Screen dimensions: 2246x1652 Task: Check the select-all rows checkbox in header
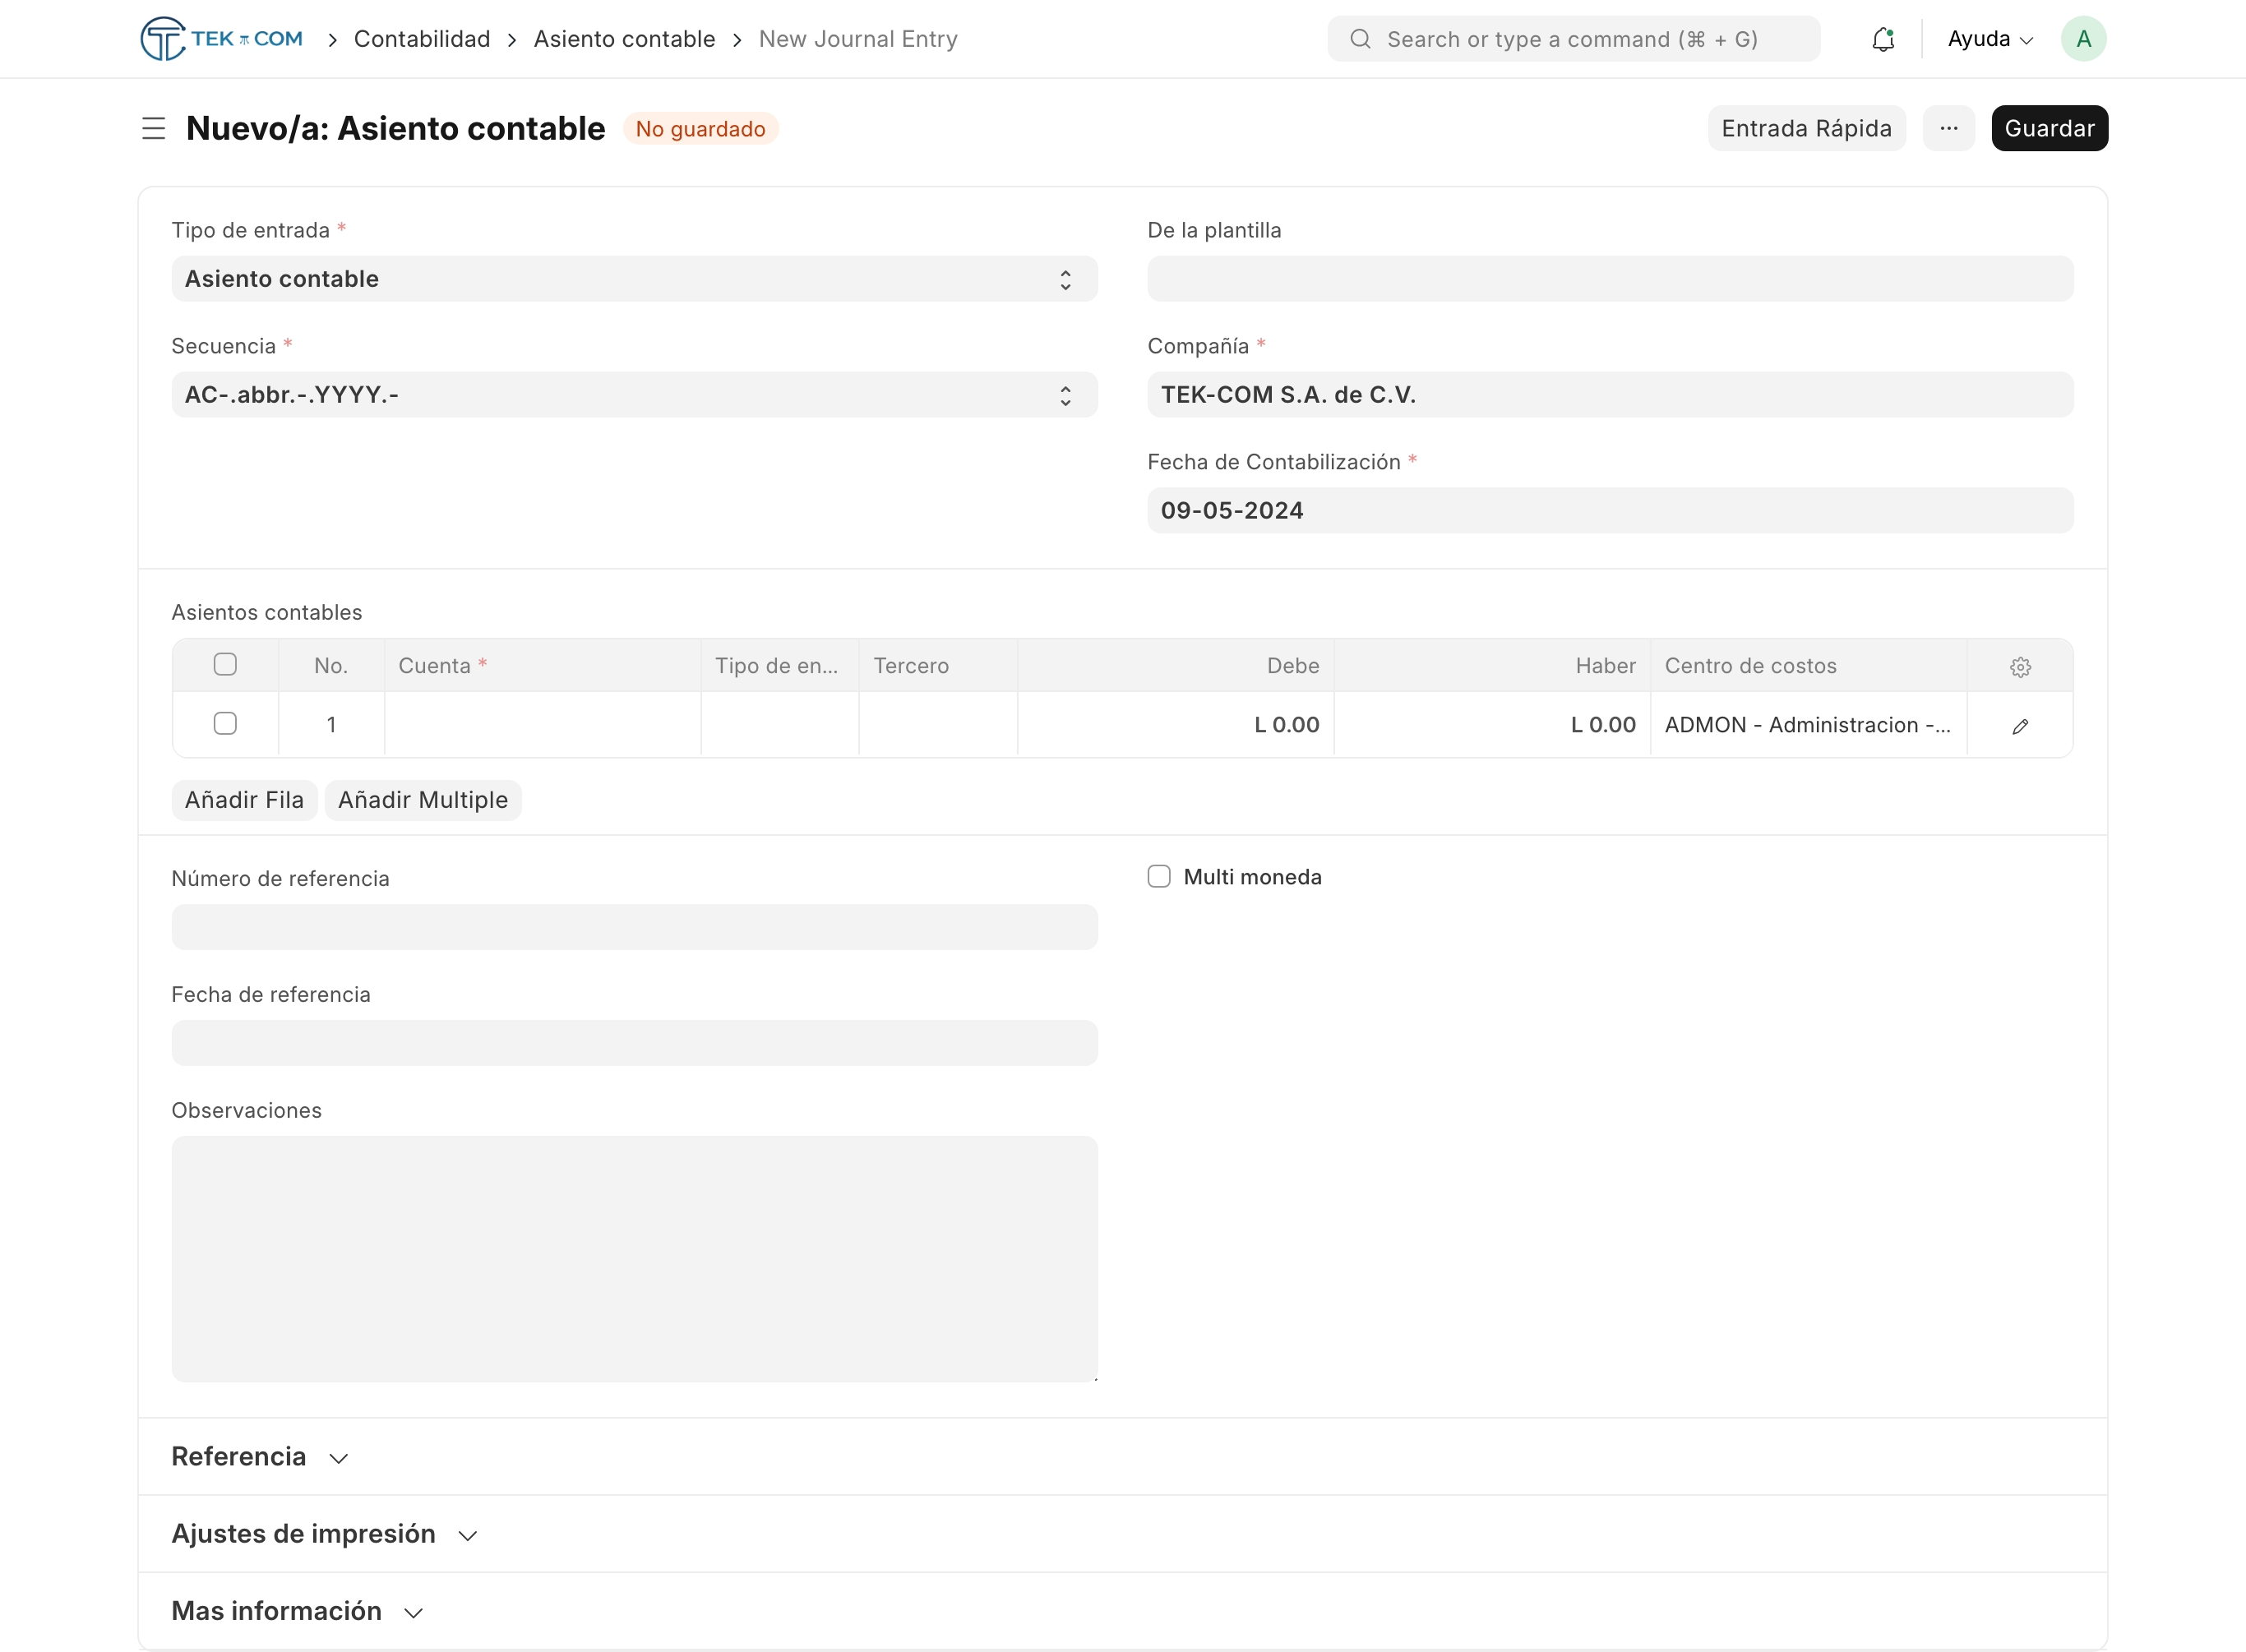[225, 665]
